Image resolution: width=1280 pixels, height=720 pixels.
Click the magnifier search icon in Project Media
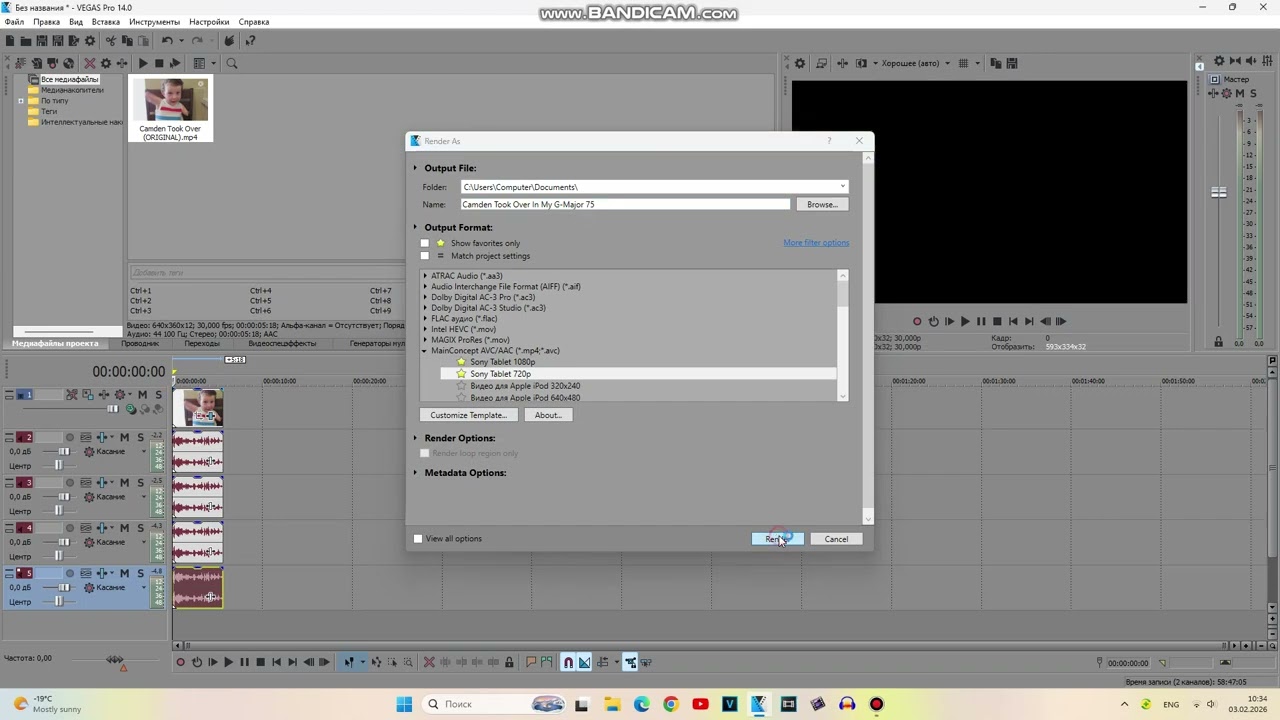232,63
